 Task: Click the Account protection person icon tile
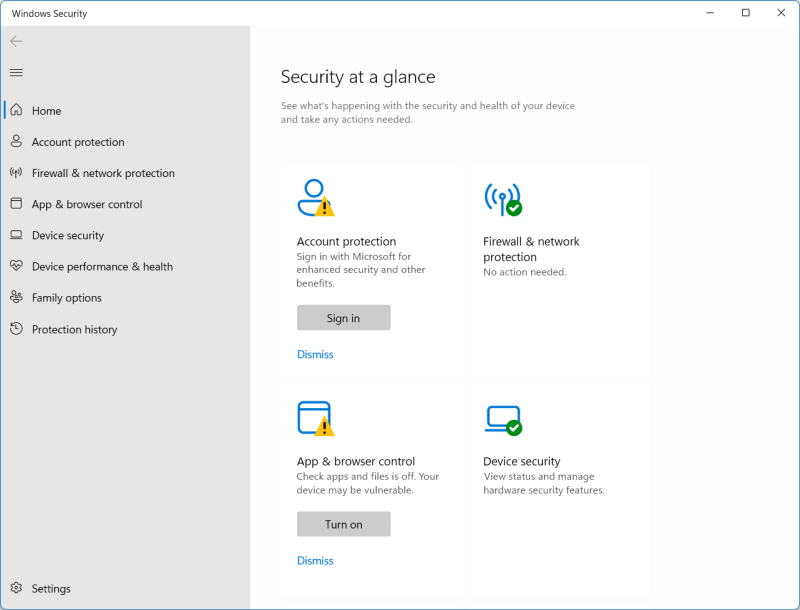[x=314, y=198]
